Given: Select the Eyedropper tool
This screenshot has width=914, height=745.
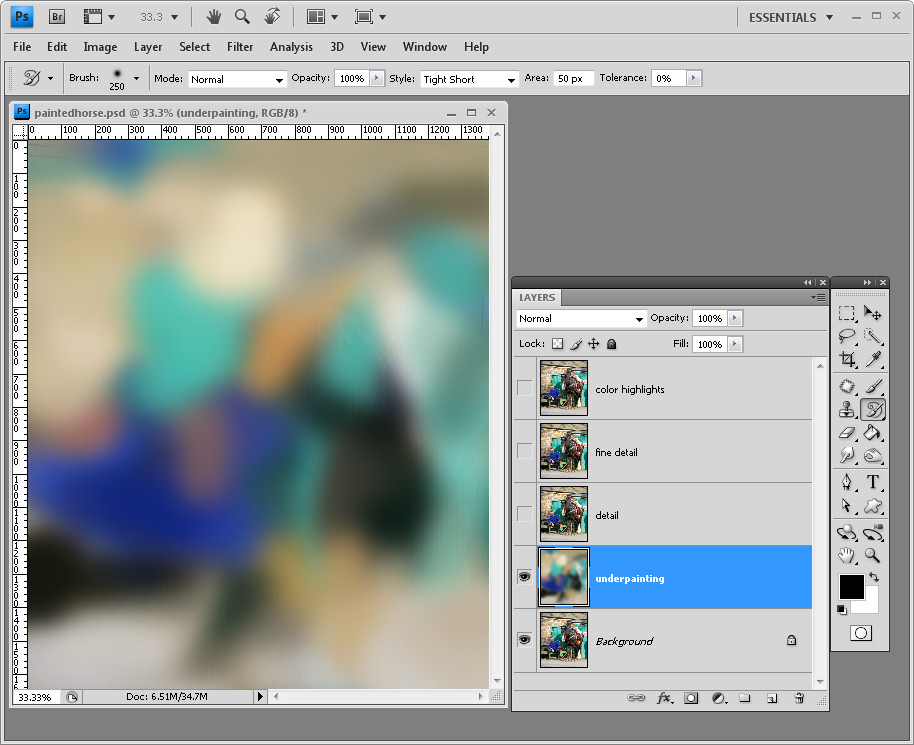Looking at the screenshot, I should pos(873,359).
